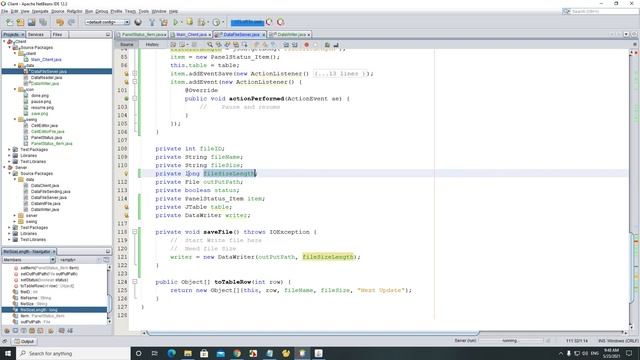
Task: Open the Refactor menu
Action: 74,11
